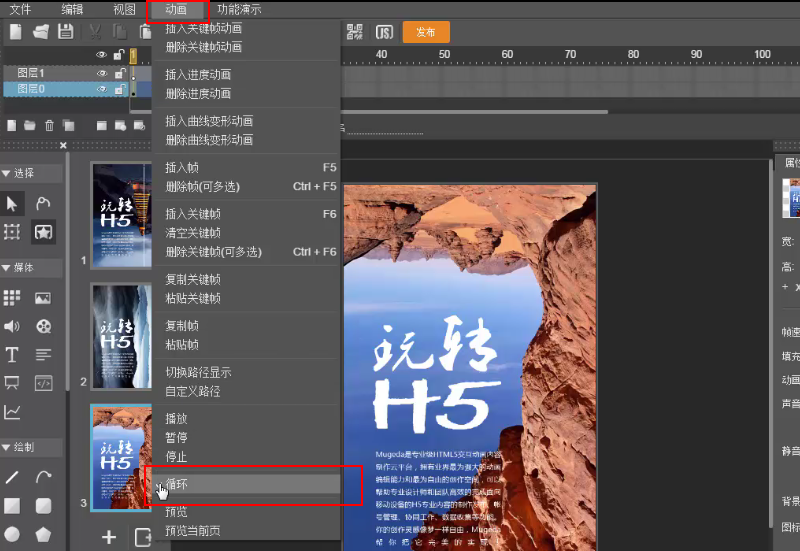Insert audio with the speaker icon
This screenshot has height=551, width=800.
coord(12,326)
